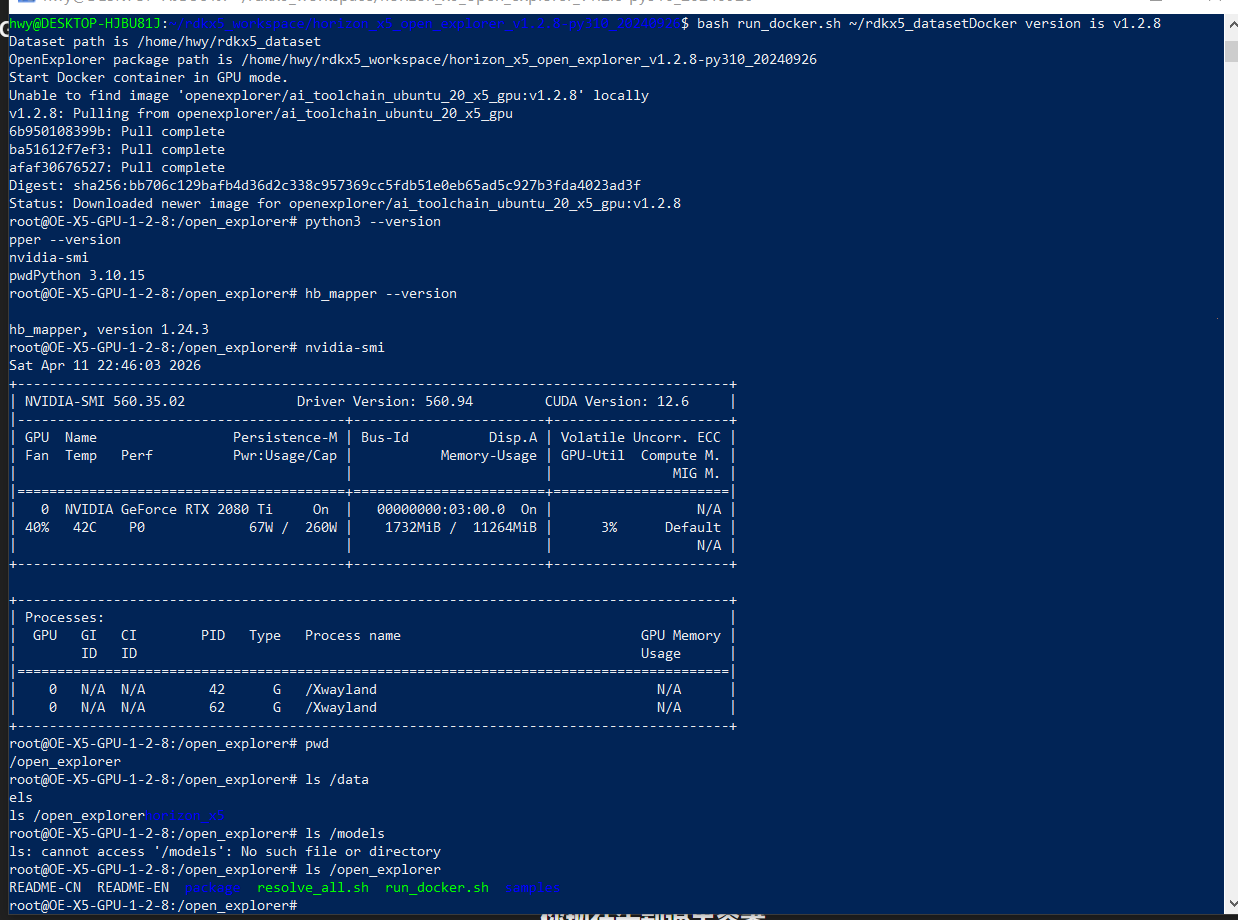Click the 'README-EN' file name
The width and height of the screenshot is (1238, 920).
tap(133, 887)
